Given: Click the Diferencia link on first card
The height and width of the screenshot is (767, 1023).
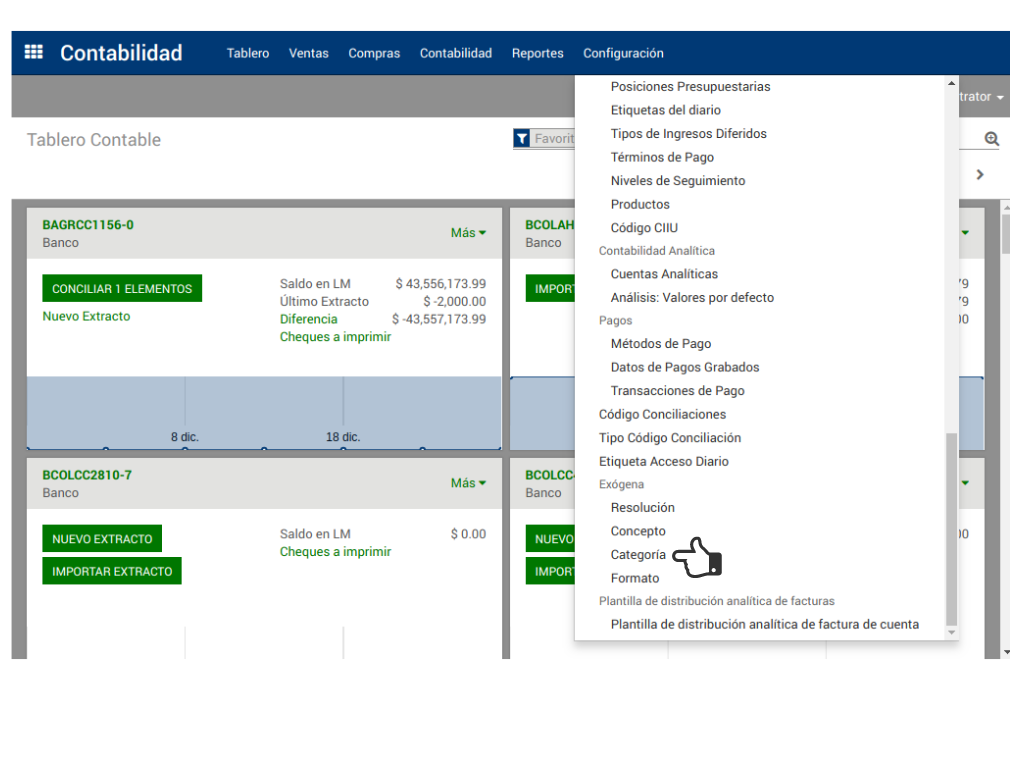Looking at the screenshot, I should (x=308, y=319).
